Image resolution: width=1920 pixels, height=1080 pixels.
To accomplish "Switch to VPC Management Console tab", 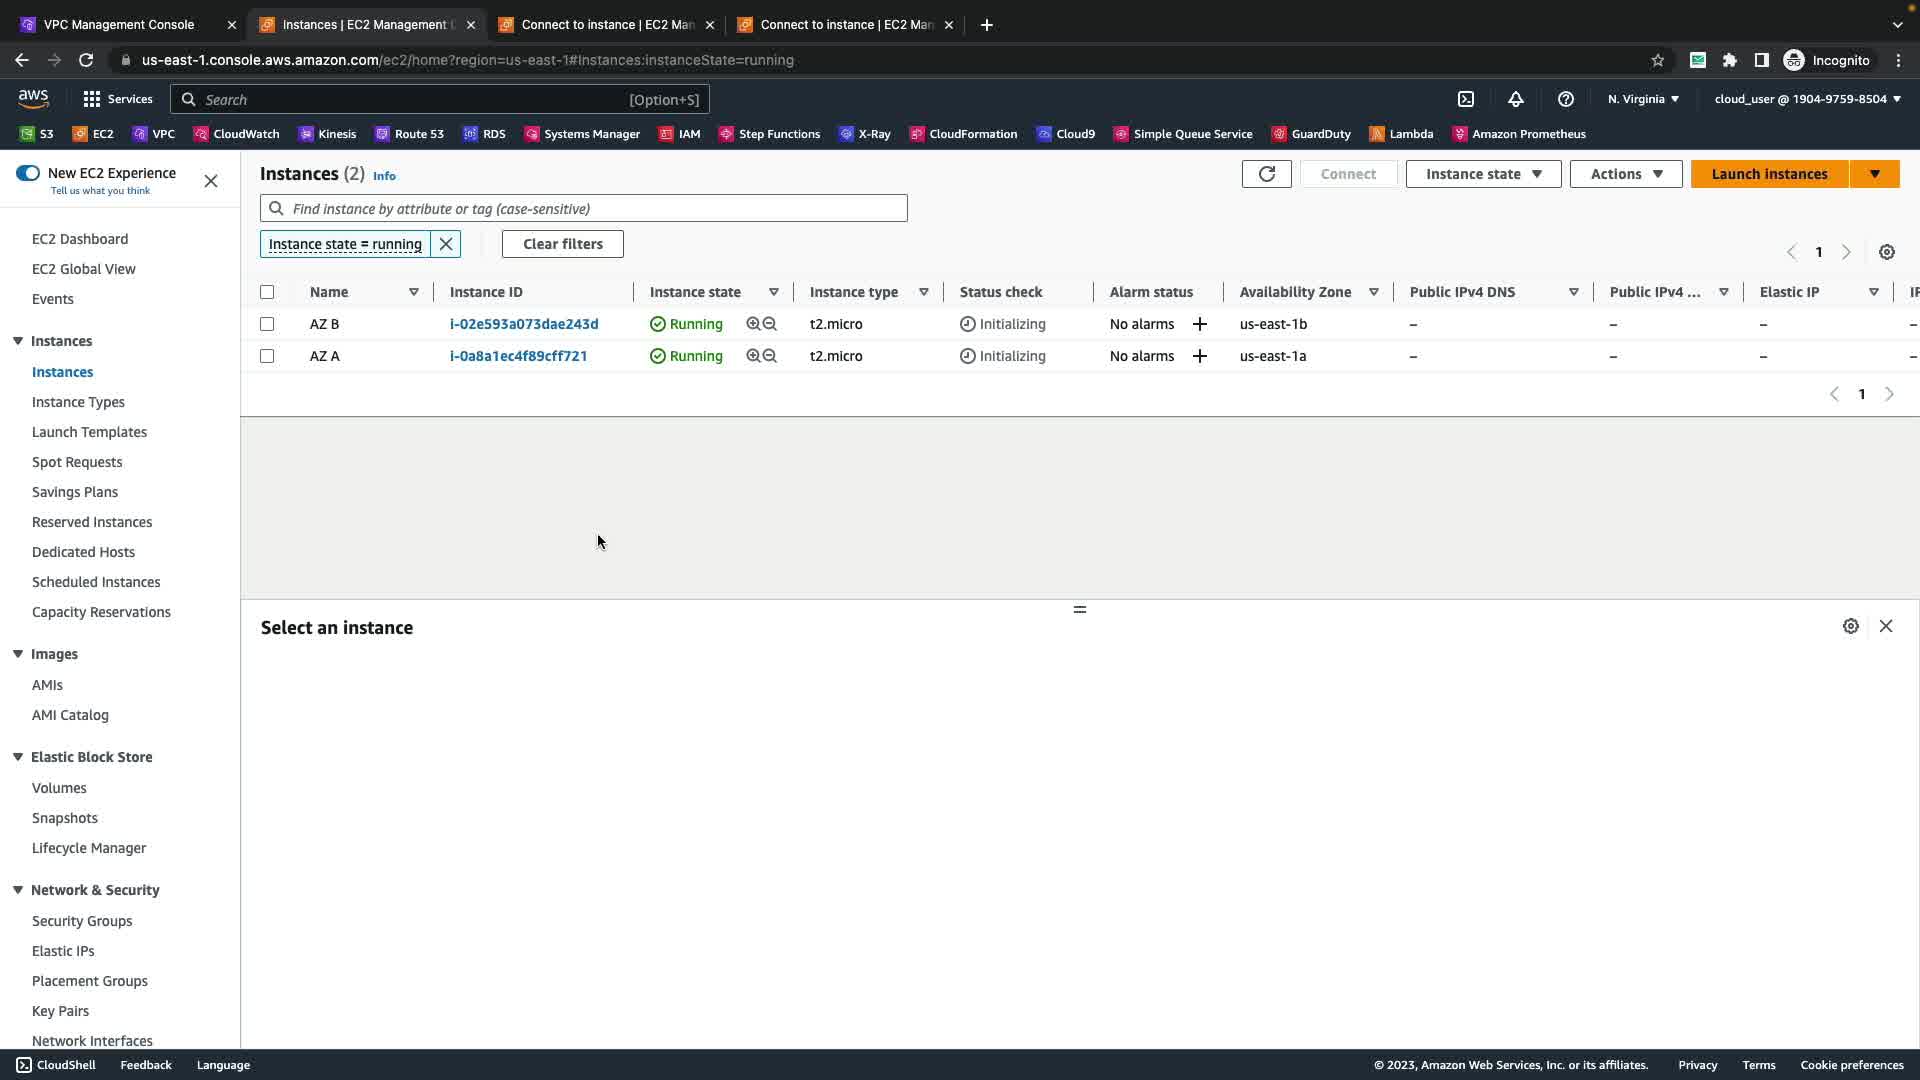I will (119, 24).
